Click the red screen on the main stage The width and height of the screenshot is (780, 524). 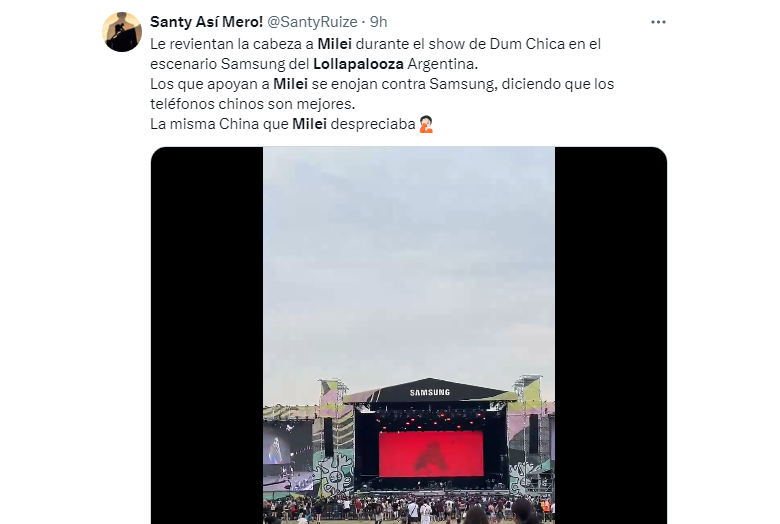[431, 454]
